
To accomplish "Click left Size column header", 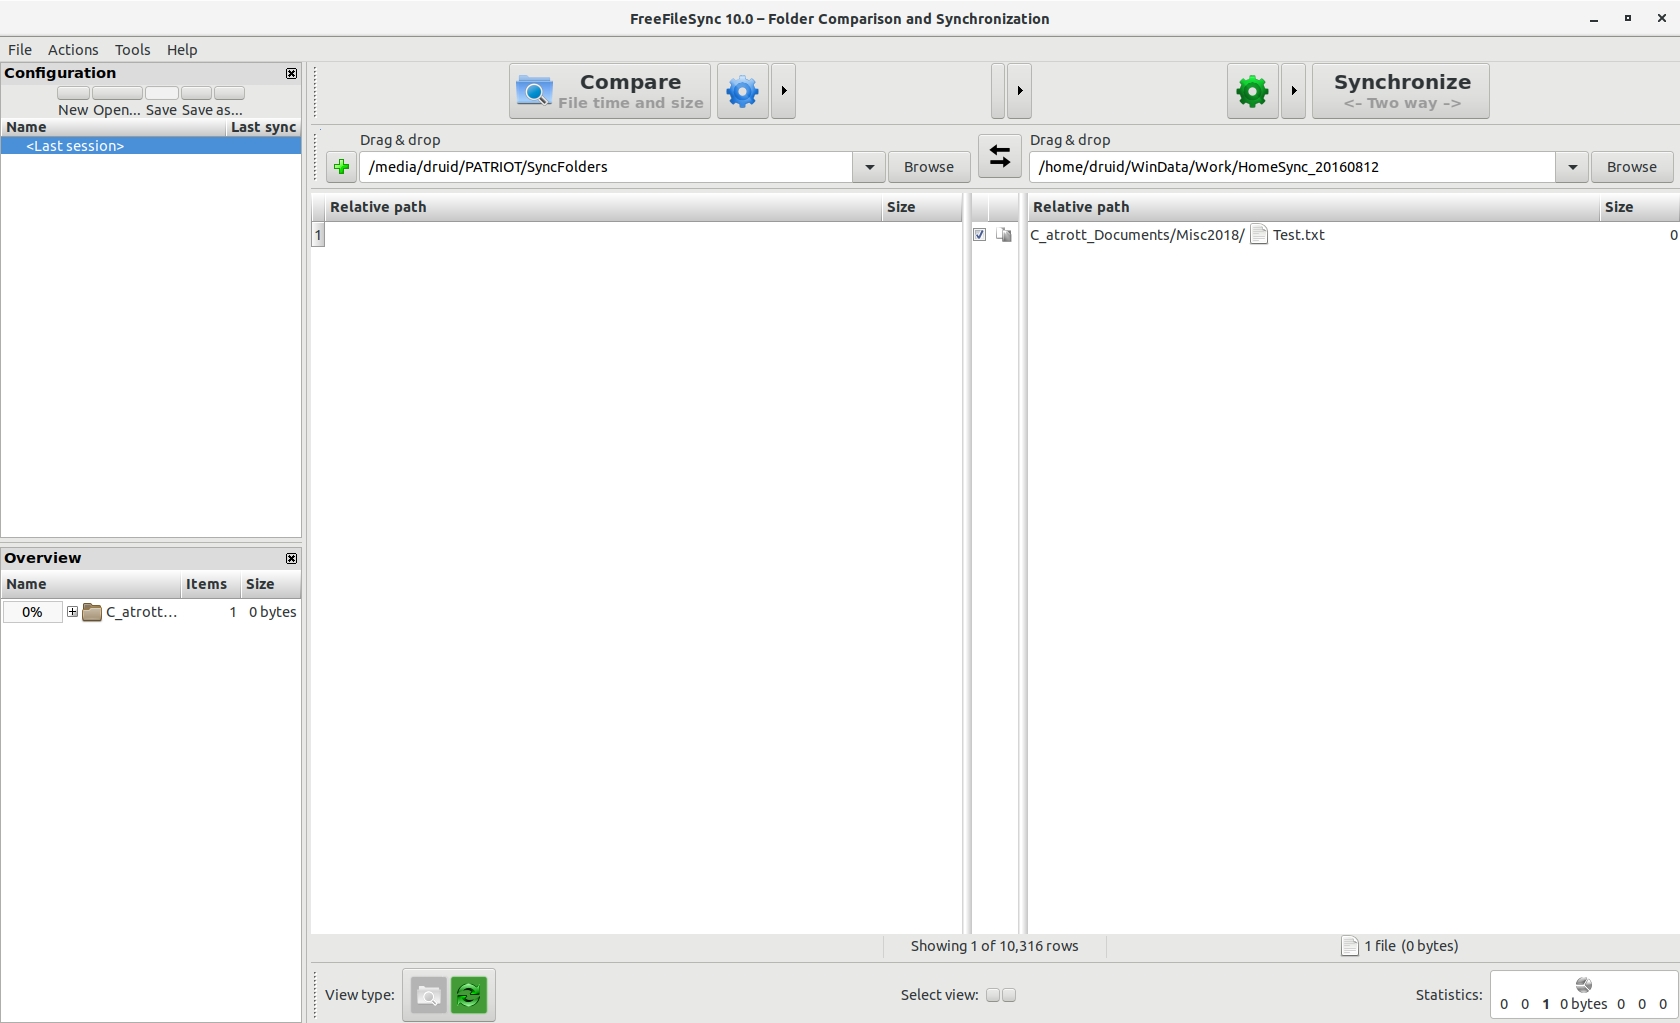I will (x=921, y=207).
